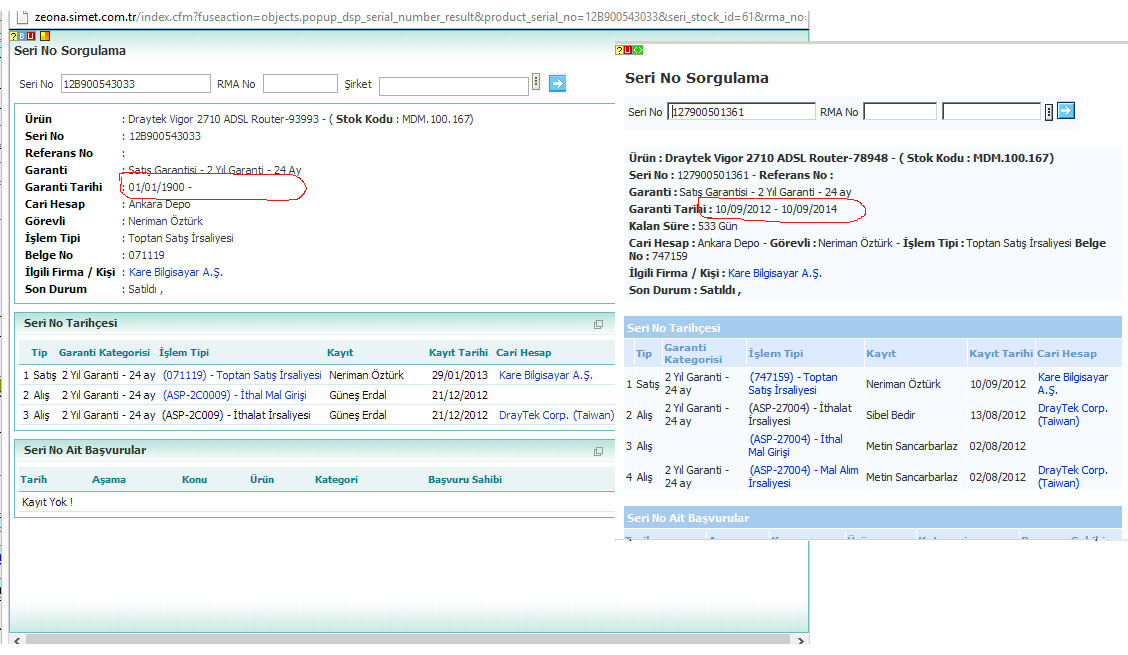Click the Seri No field containing 127900501361
The image size is (1128, 655).
pos(741,112)
